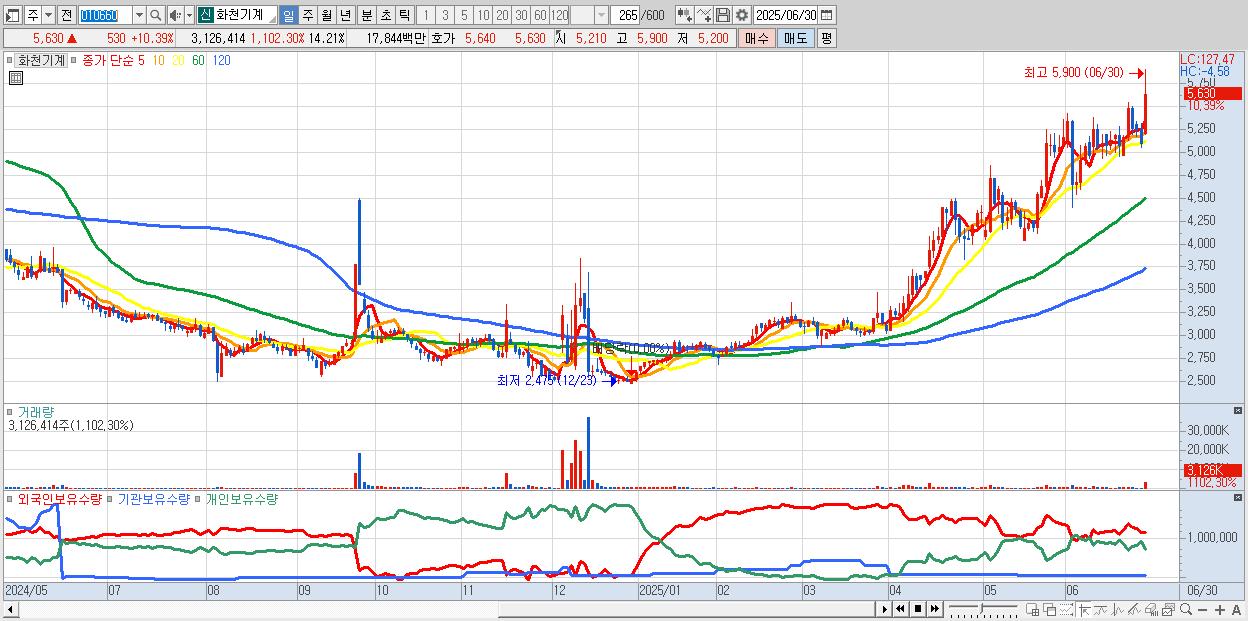Screen dimensions: 1248x621
Task: Click the stacked chart windows icon at bottom
Action: pos(1168,609)
